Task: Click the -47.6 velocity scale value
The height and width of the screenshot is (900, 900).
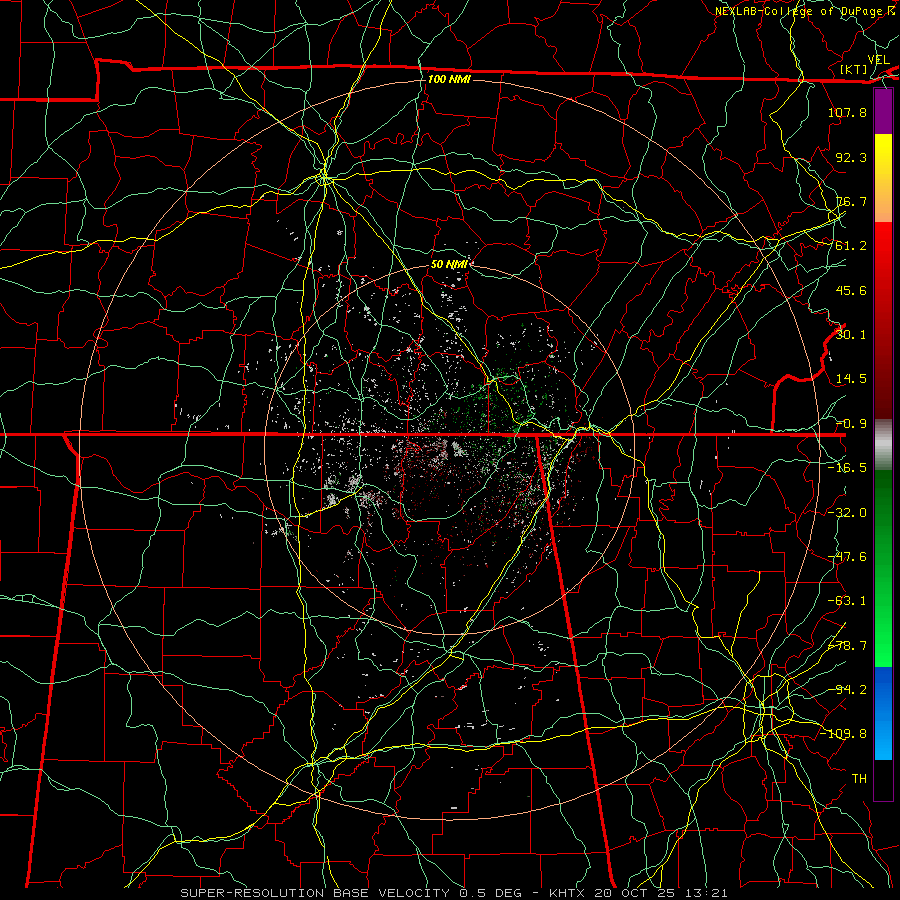Action: 847,557
